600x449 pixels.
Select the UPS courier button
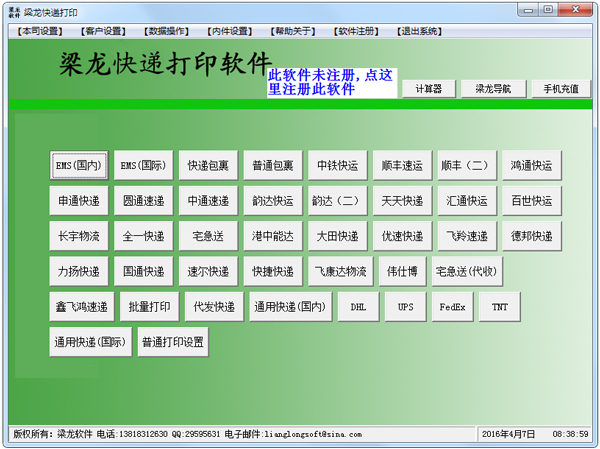click(x=406, y=307)
